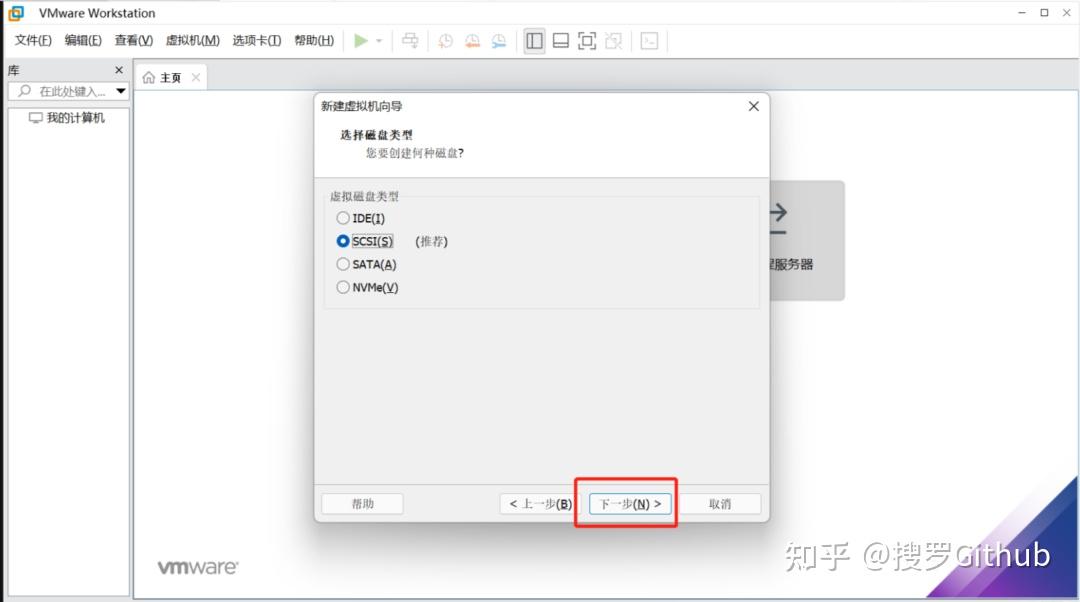Open the 编辑(E) menu

click(83, 41)
